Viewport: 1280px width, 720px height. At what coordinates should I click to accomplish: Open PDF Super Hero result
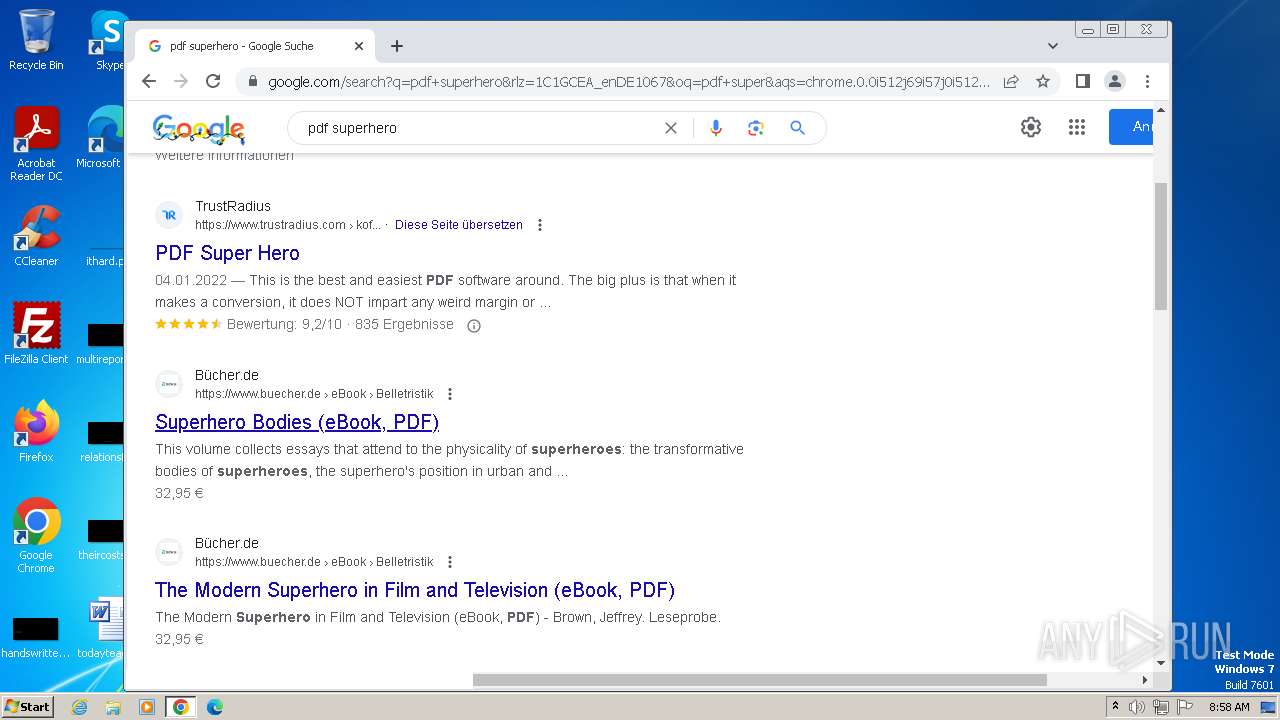click(227, 253)
